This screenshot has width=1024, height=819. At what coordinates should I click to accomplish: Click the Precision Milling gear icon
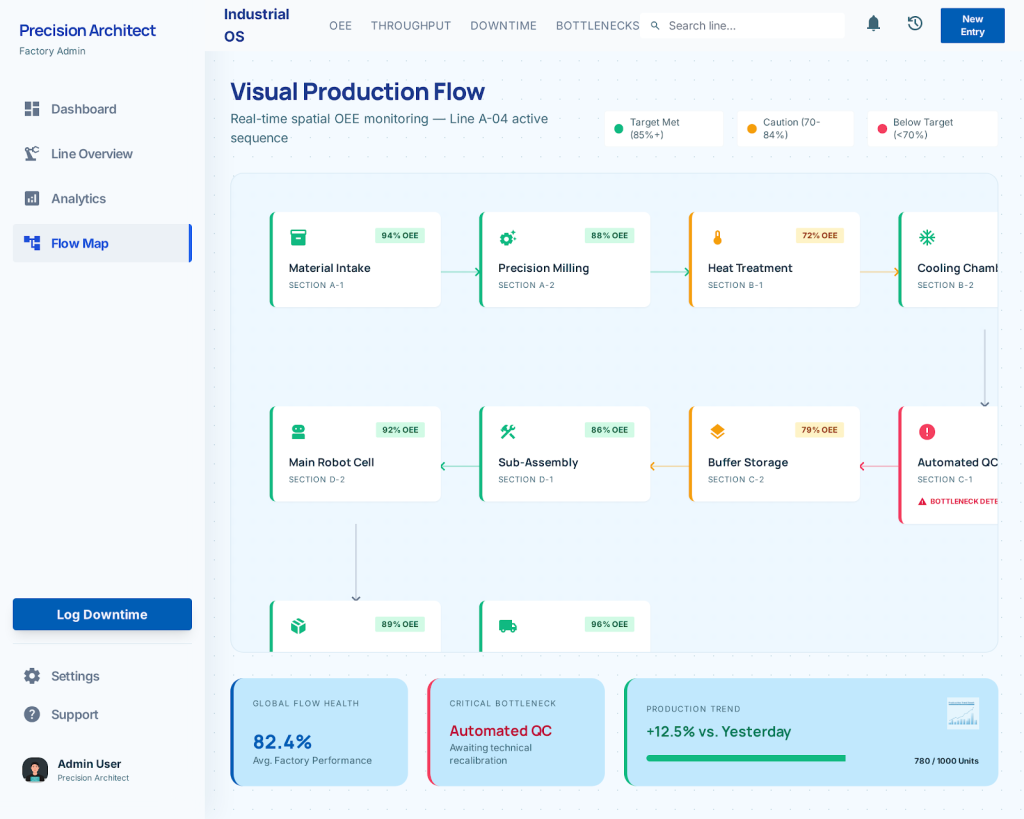[507, 237]
